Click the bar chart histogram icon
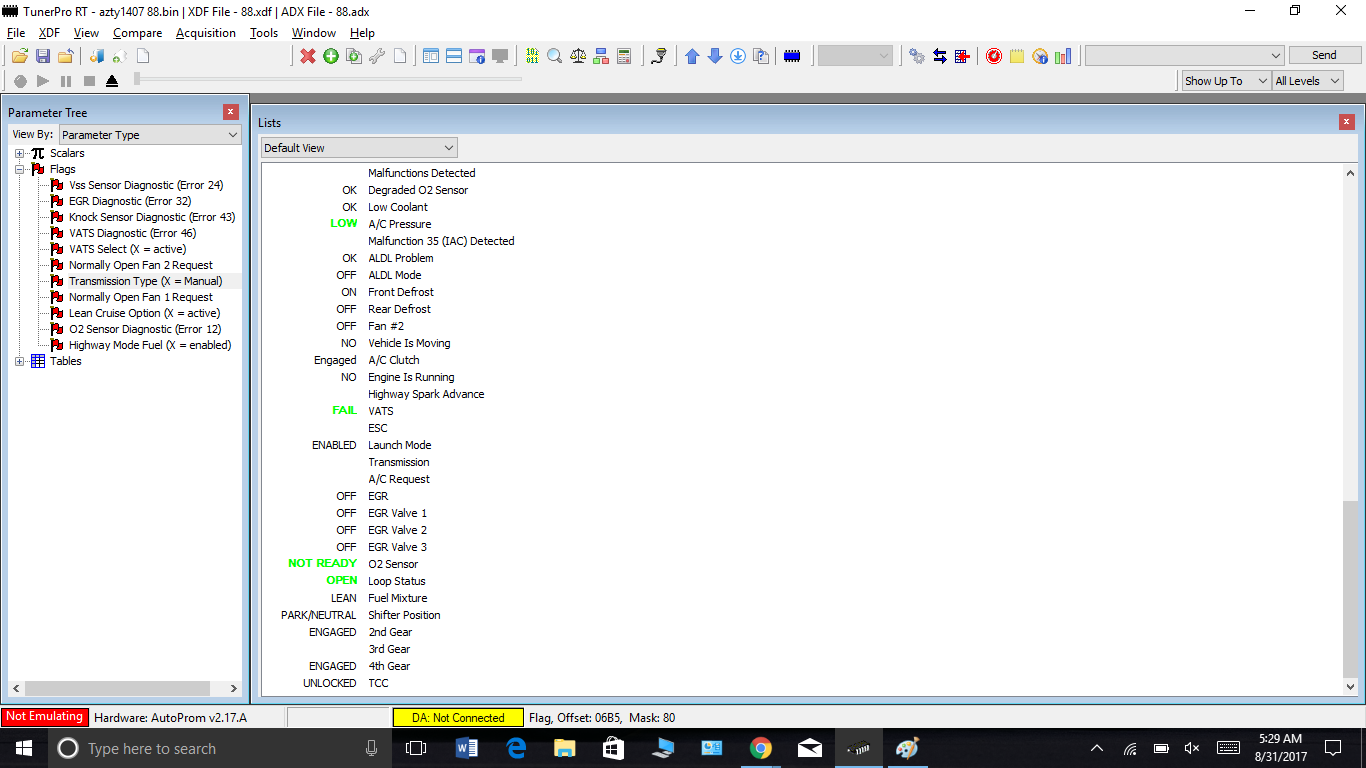The image size is (1366, 768). pos(1063,56)
